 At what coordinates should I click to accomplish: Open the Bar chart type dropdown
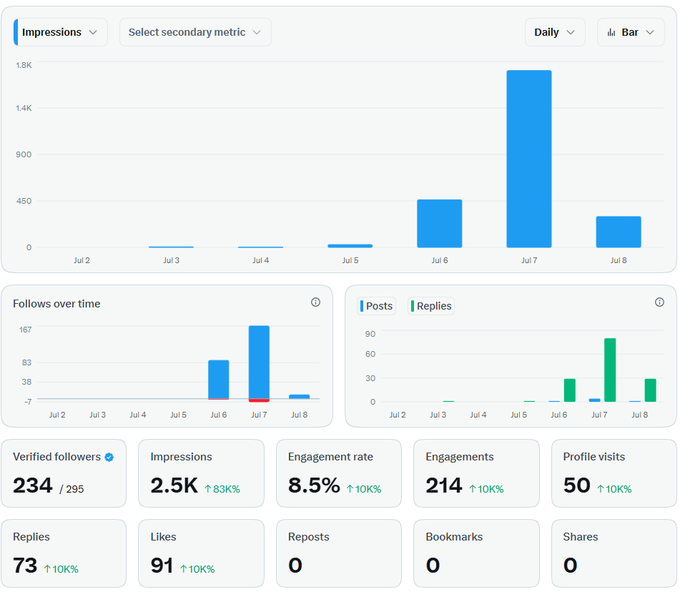click(x=631, y=33)
